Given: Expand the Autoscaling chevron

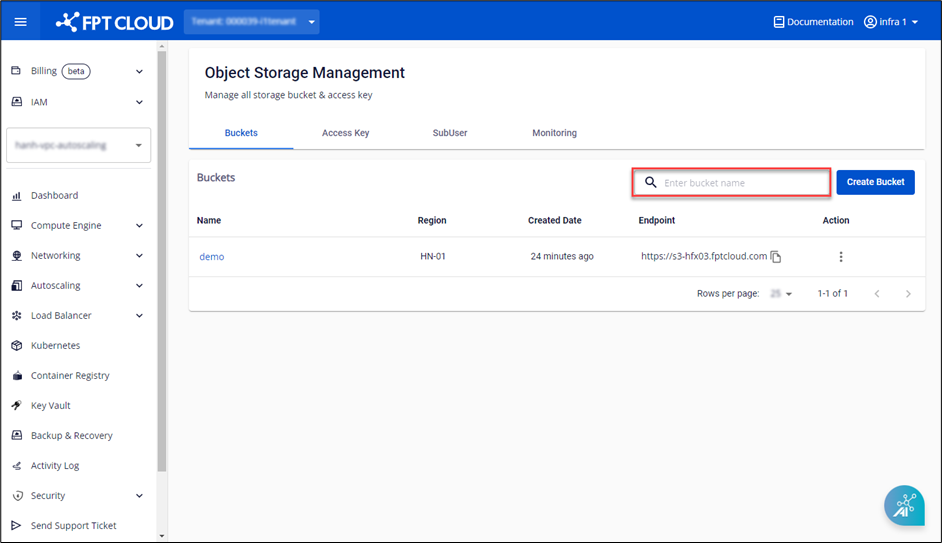Looking at the screenshot, I should (139, 286).
